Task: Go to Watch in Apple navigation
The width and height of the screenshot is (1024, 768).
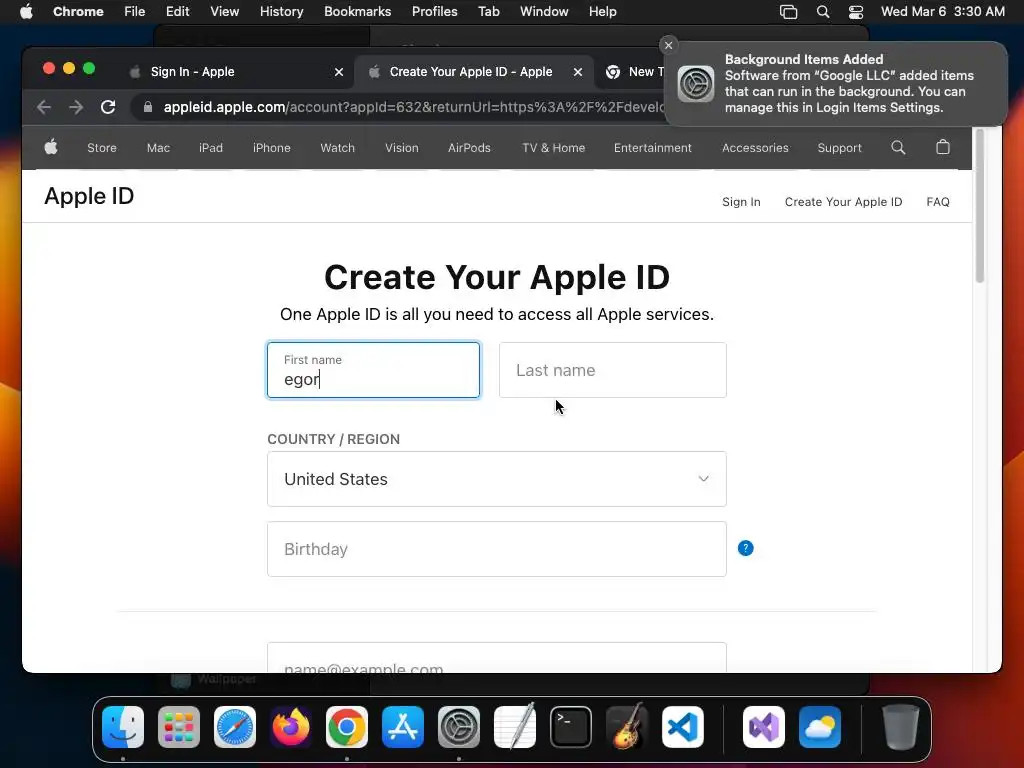Action: (338, 148)
